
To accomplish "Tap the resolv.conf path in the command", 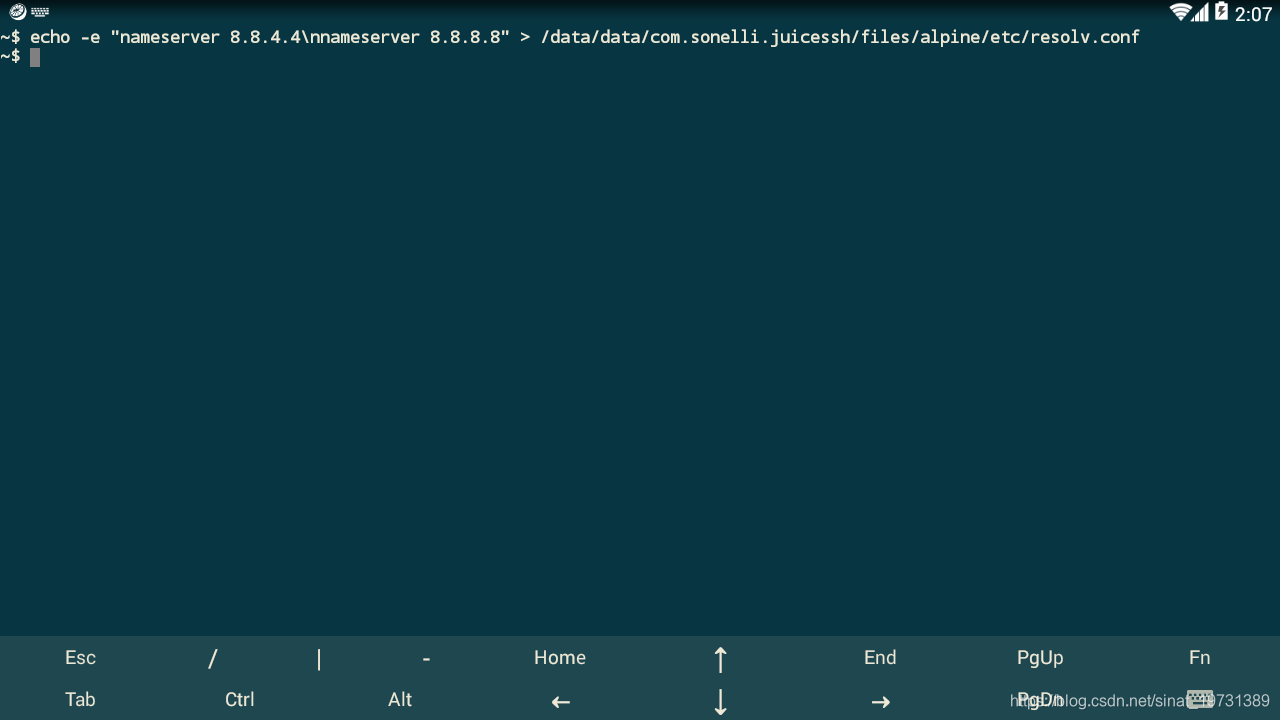I will 840,37.
